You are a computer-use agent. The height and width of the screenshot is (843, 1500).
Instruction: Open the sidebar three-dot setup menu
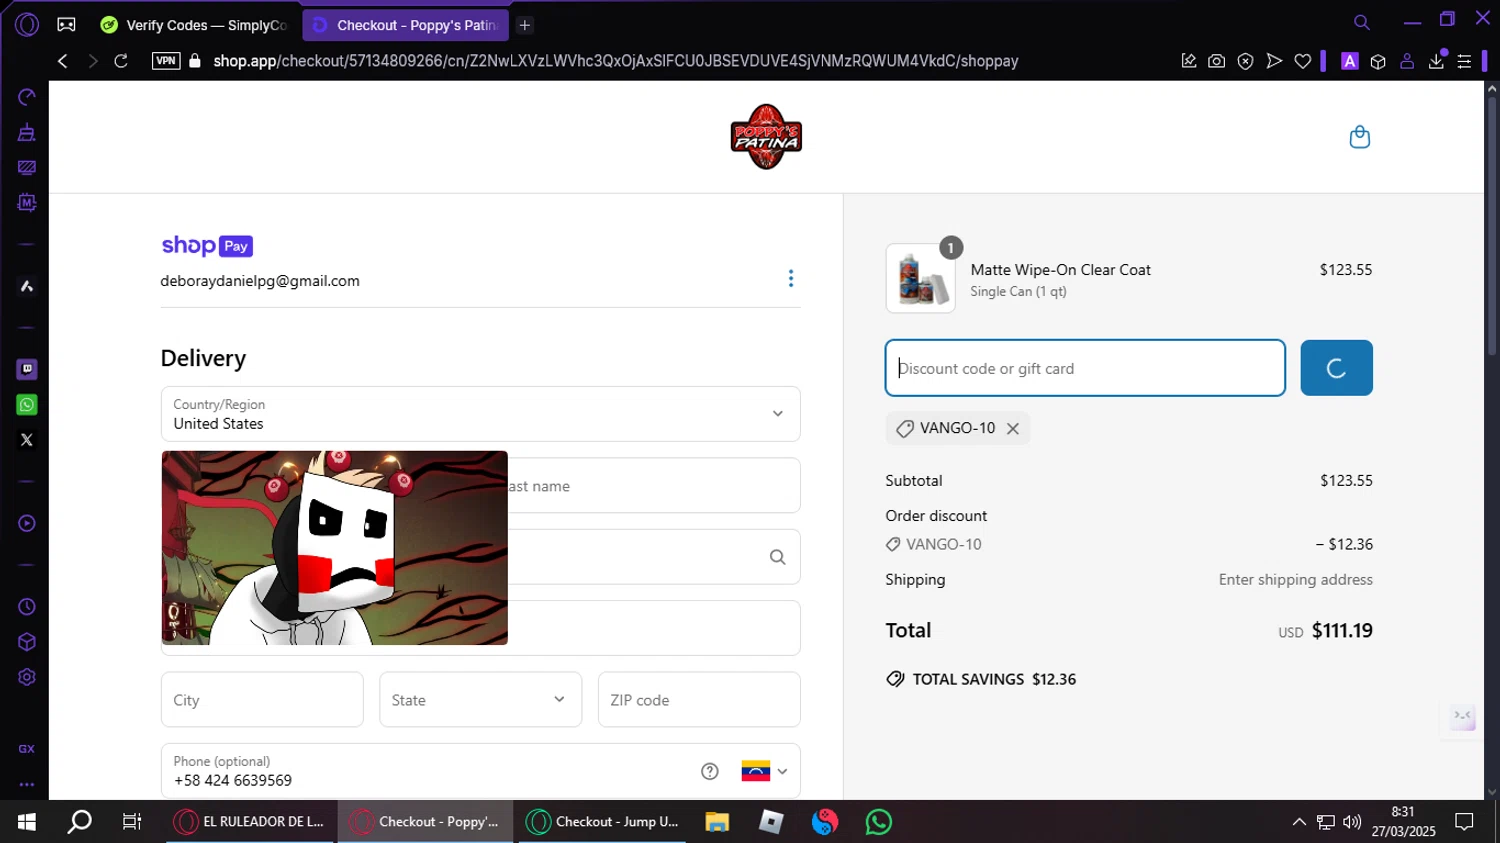point(27,785)
